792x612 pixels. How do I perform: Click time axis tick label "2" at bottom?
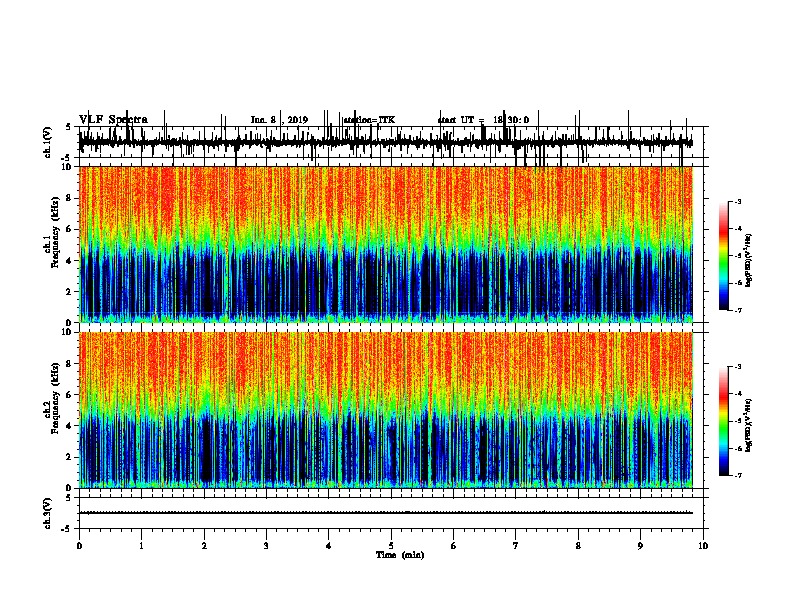coord(204,546)
